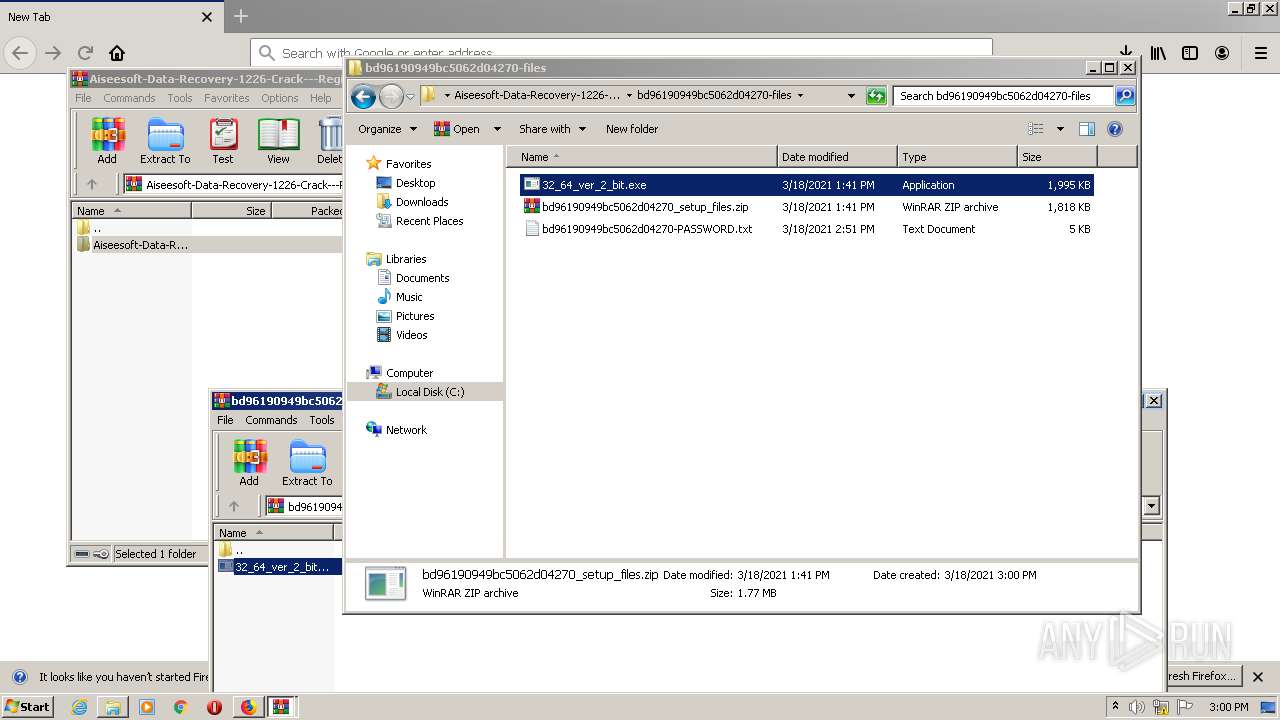Go up one level in lower WinRAR window
The height and width of the screenshot is (720, 1280).
[x=234, y=506]
